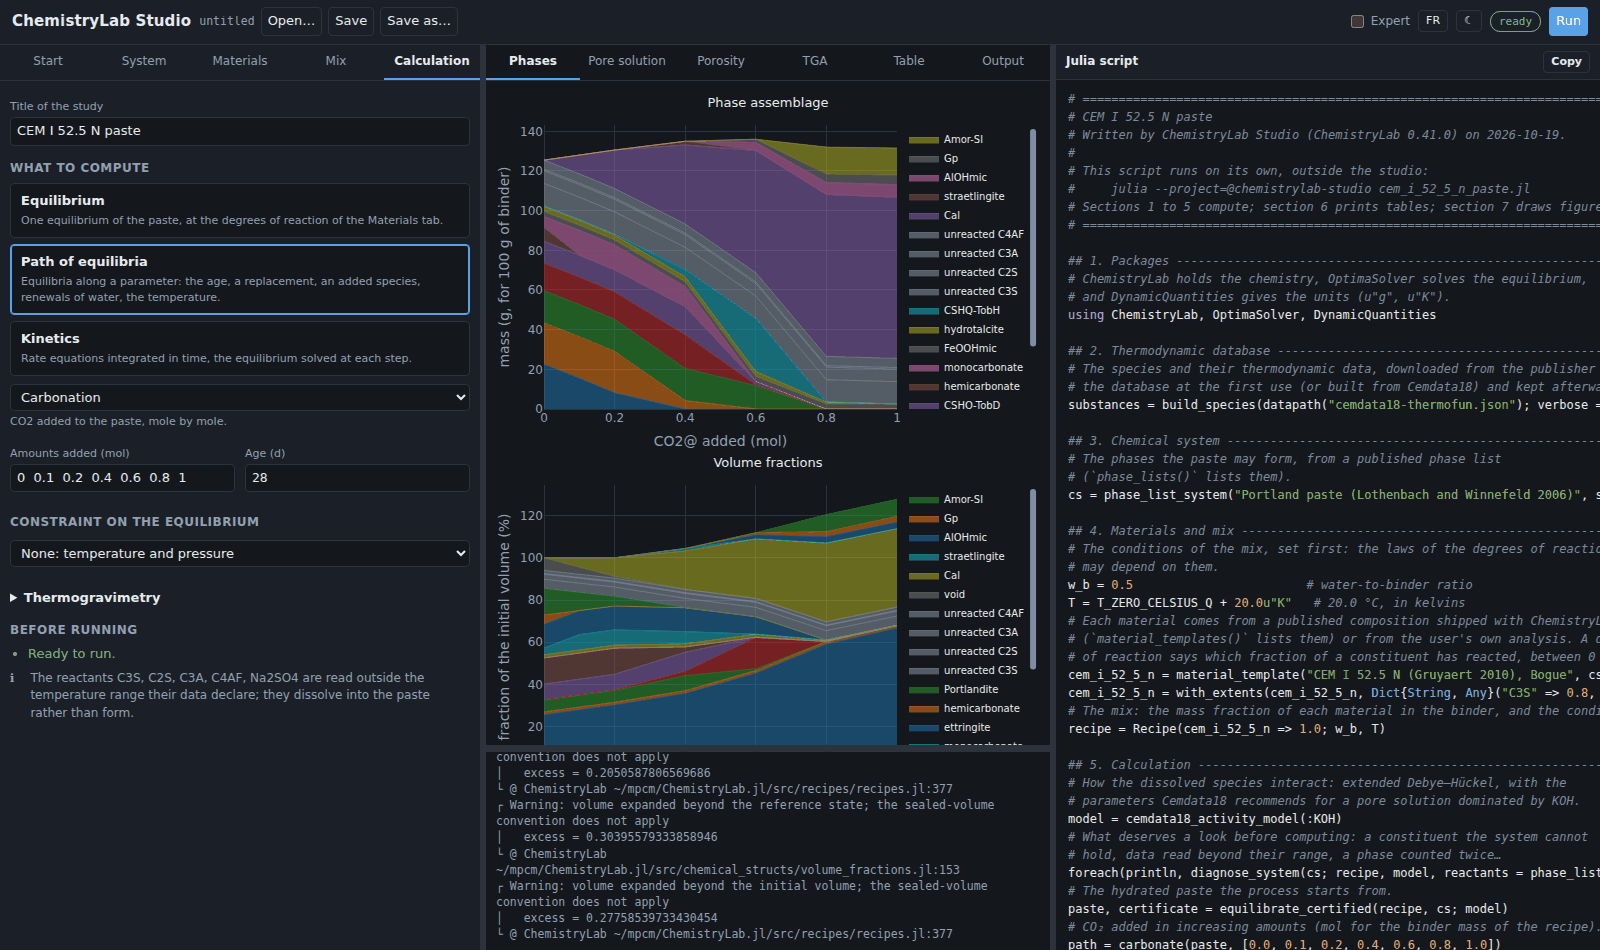The height and width of the screenshot is (950, 1600).
Task: Open the Porosity results tab
Action: click(721, 61)
